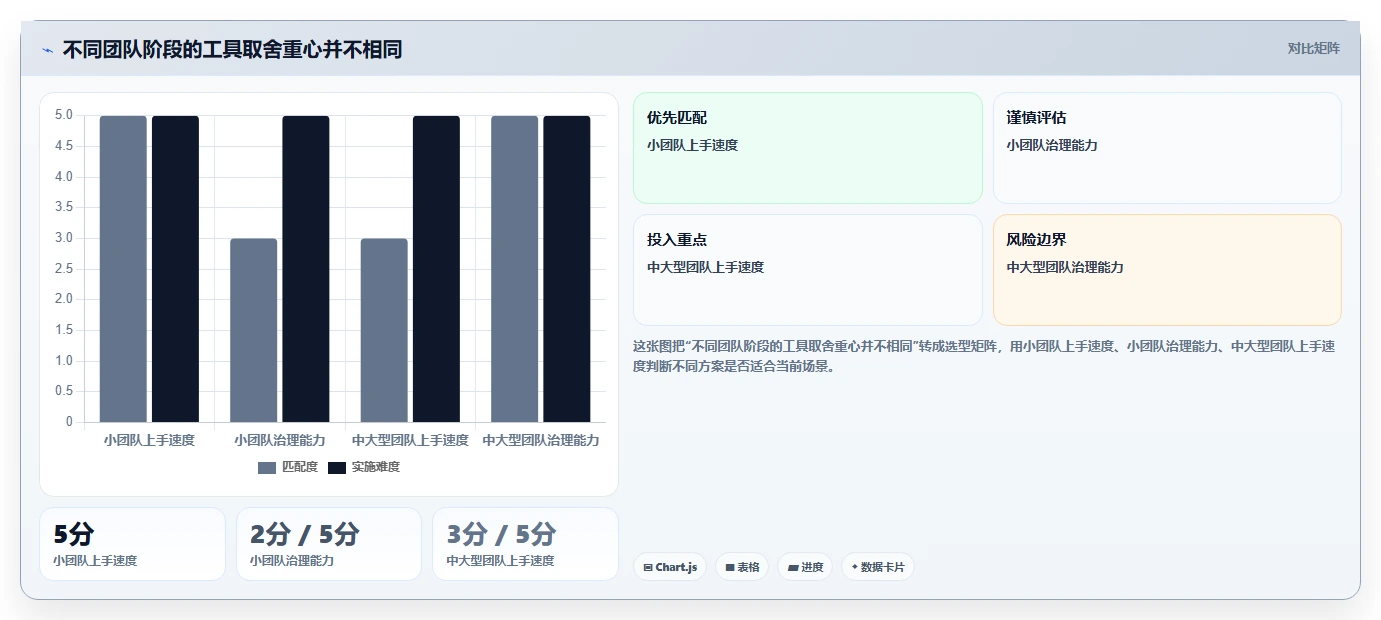Click the x-axis label 中大型团队上手速度
The height and width of the screenshot is (620, 1381).
[410, 440]
